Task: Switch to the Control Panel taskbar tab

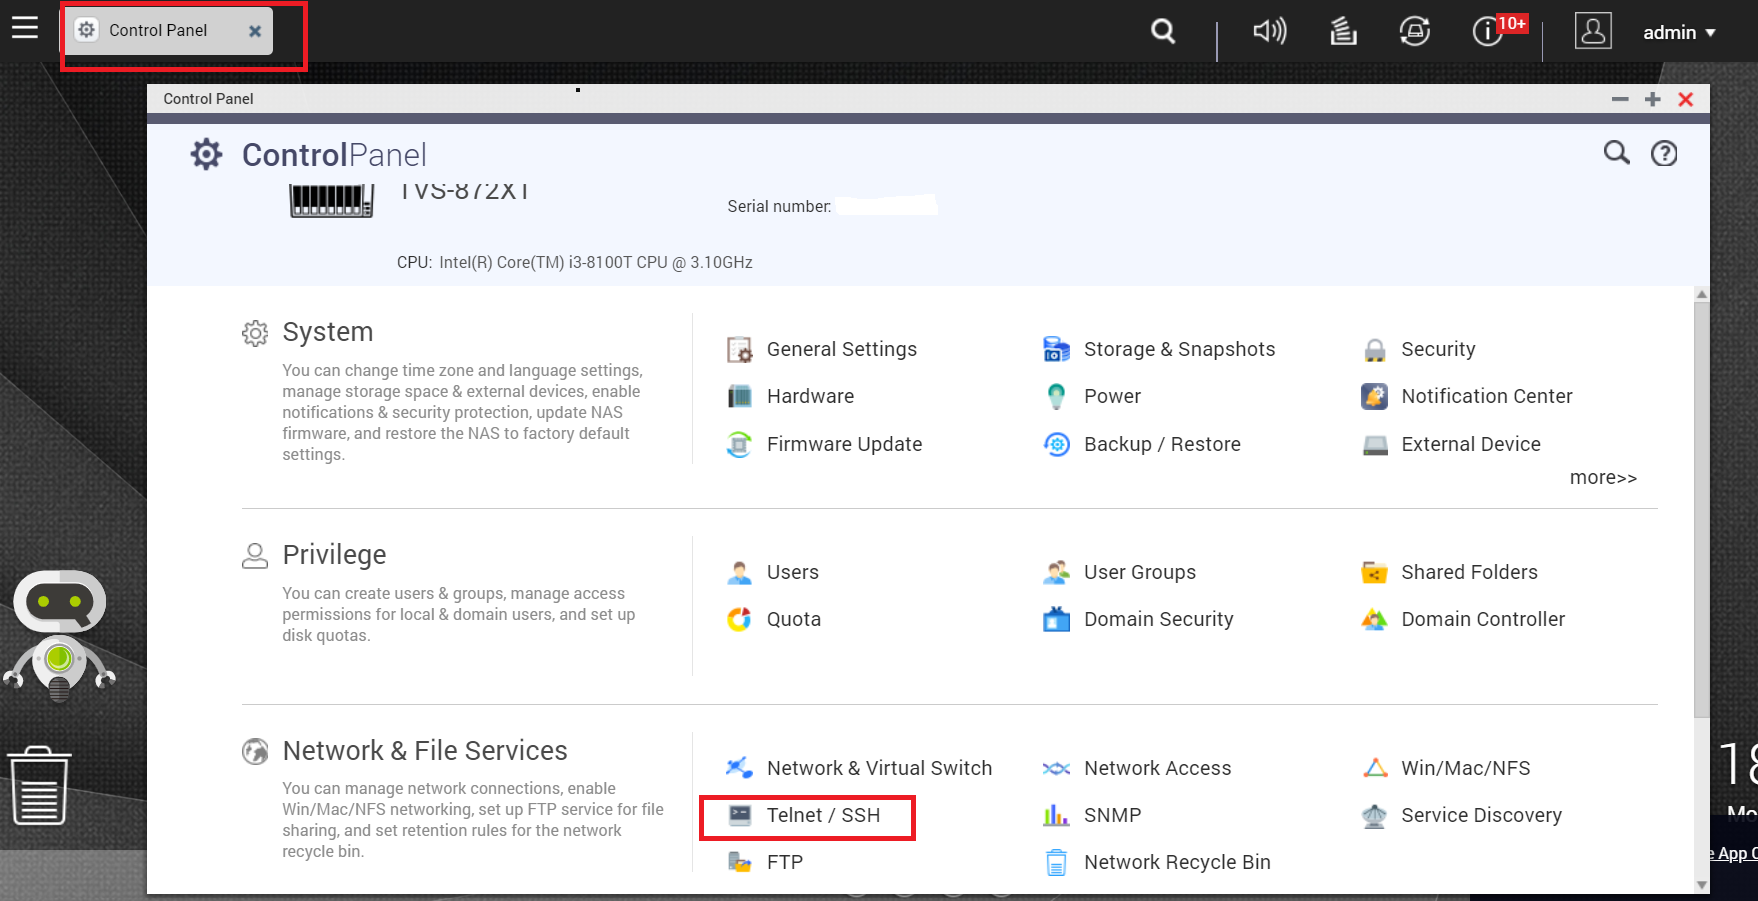Action: pyautogui.click(x=158, y=31)
